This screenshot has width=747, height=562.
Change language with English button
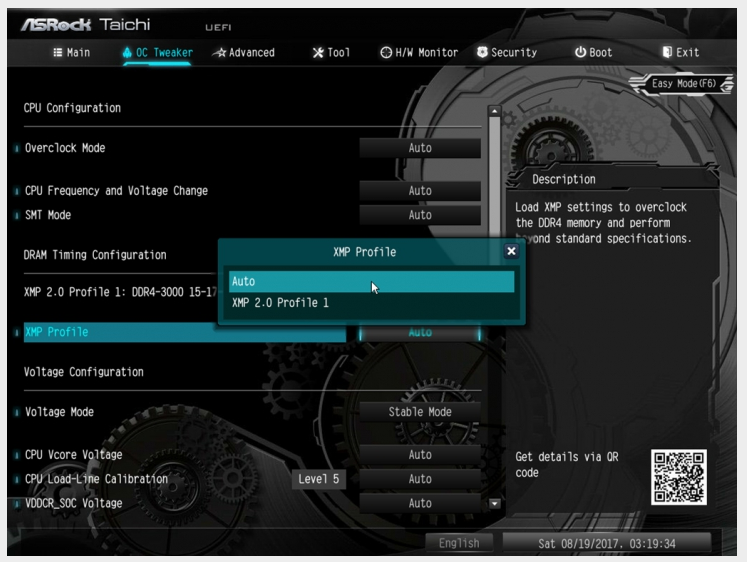(459, 543)
